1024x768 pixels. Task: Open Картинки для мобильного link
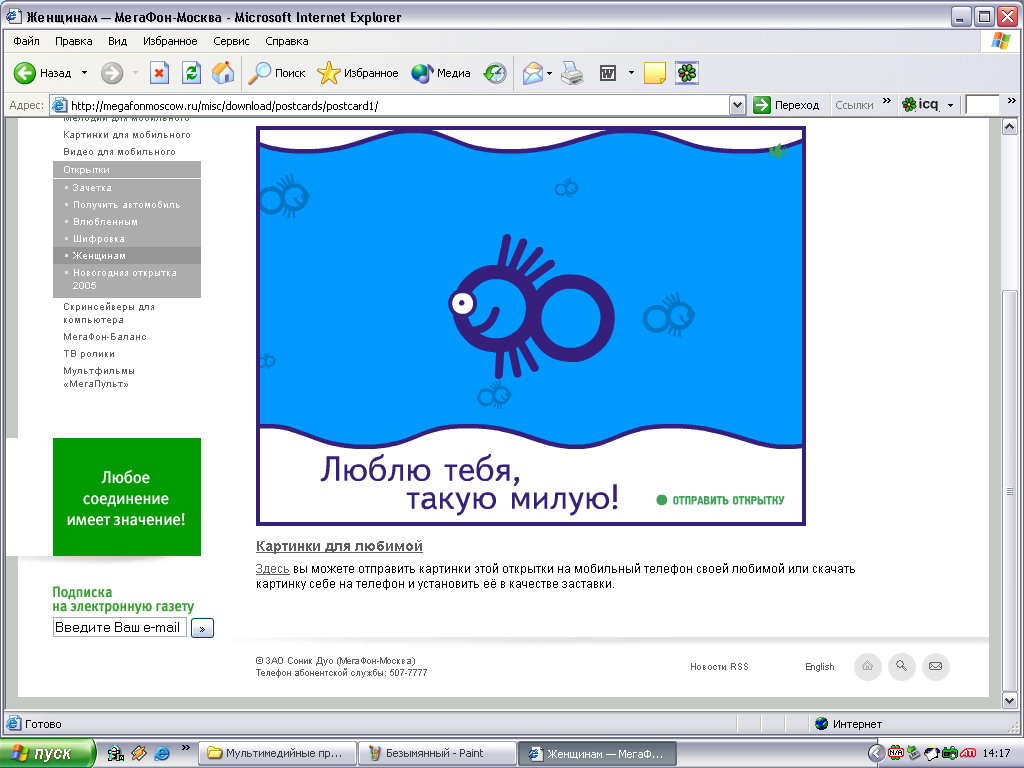tap(127, 135)
